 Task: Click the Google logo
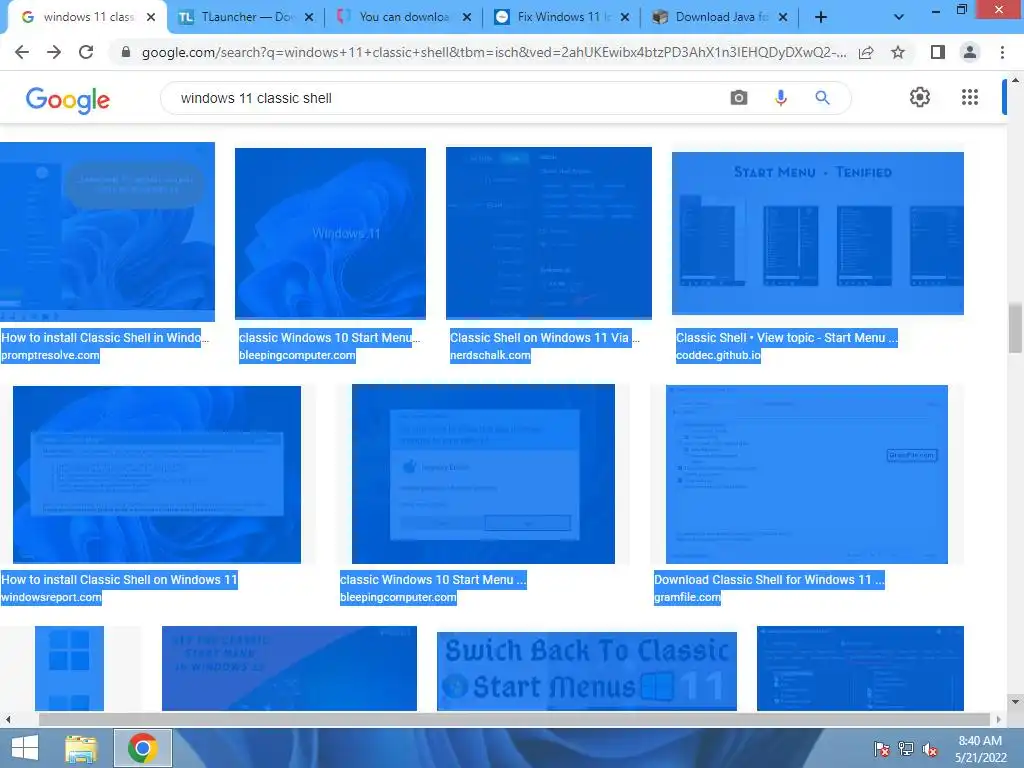[x=67, y=100]
